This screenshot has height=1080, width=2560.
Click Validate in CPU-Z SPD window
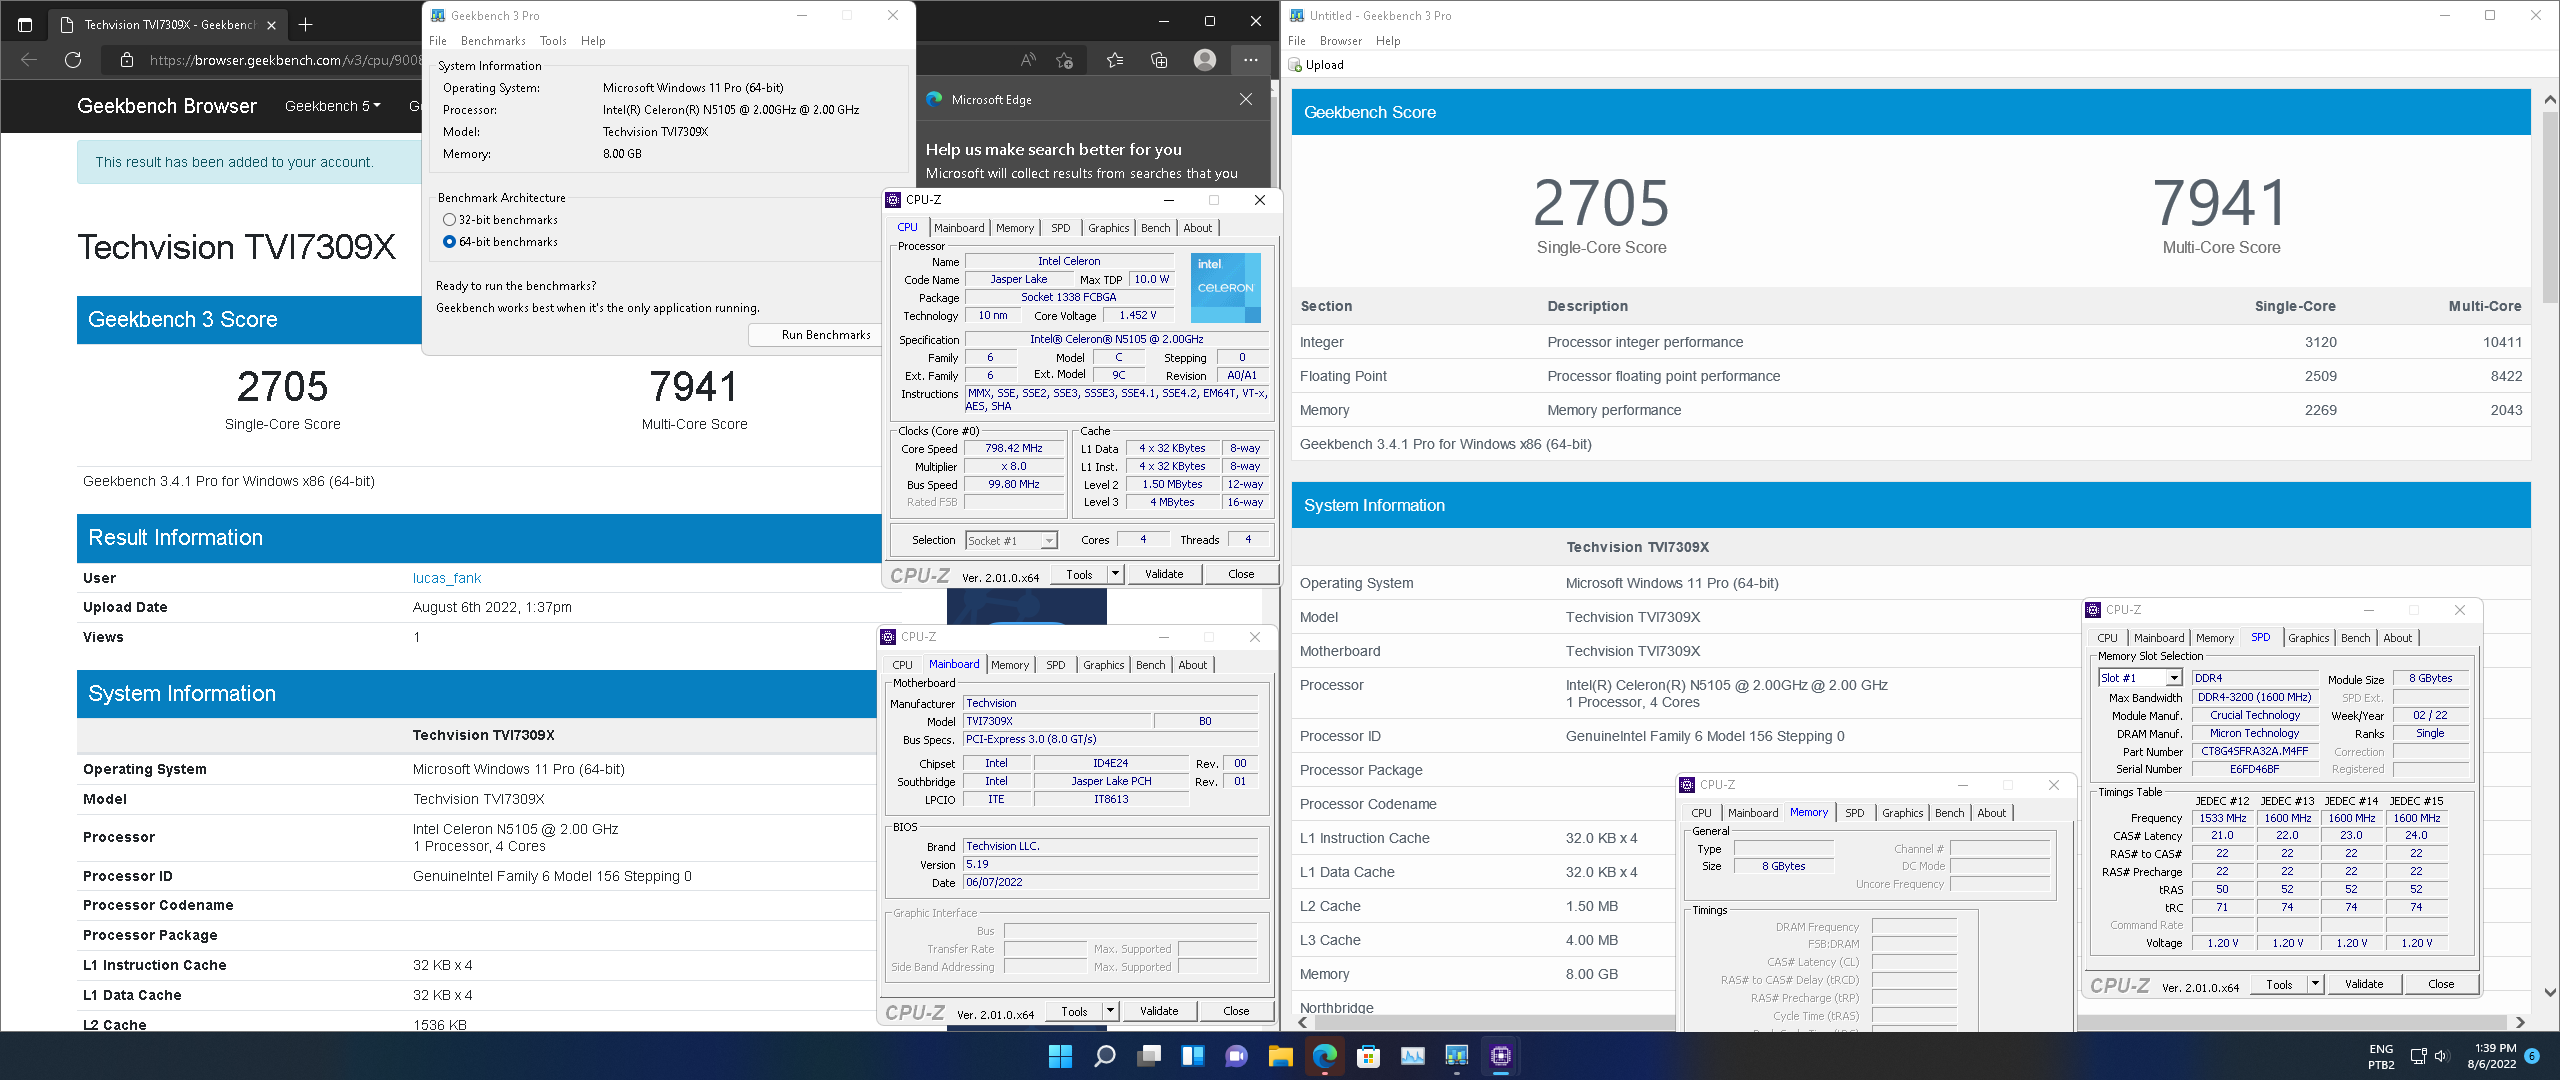coord(2364,984)
